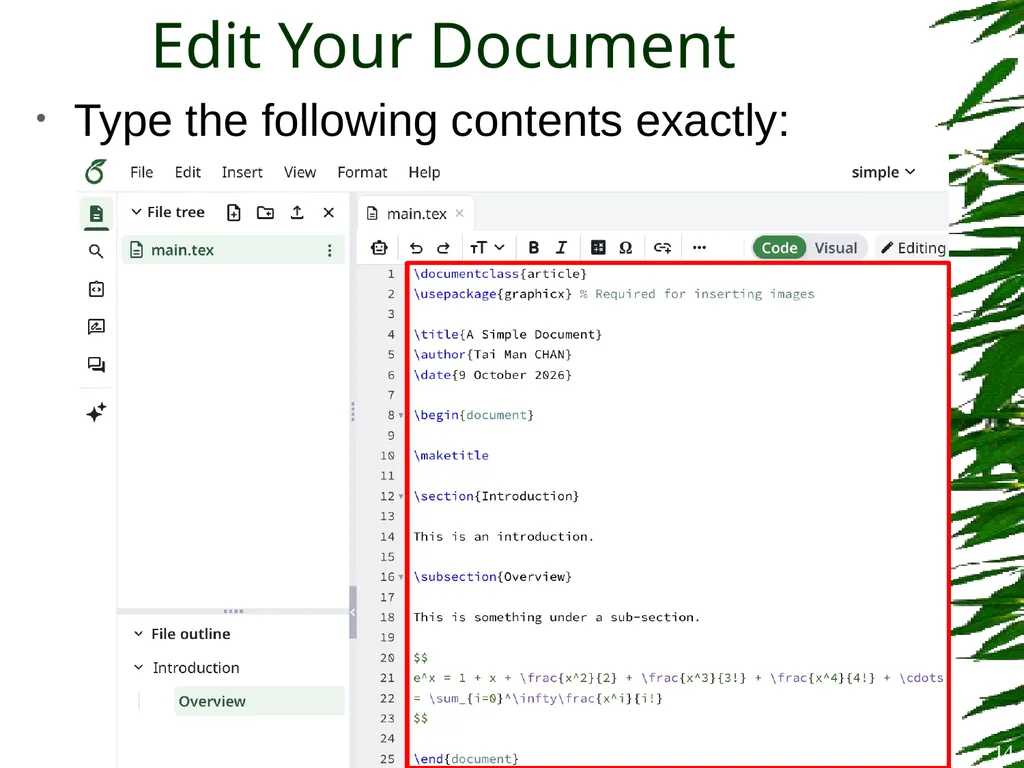1024x768 pixels.
Task: Click the \maketitle line
Action: point(451,455)
